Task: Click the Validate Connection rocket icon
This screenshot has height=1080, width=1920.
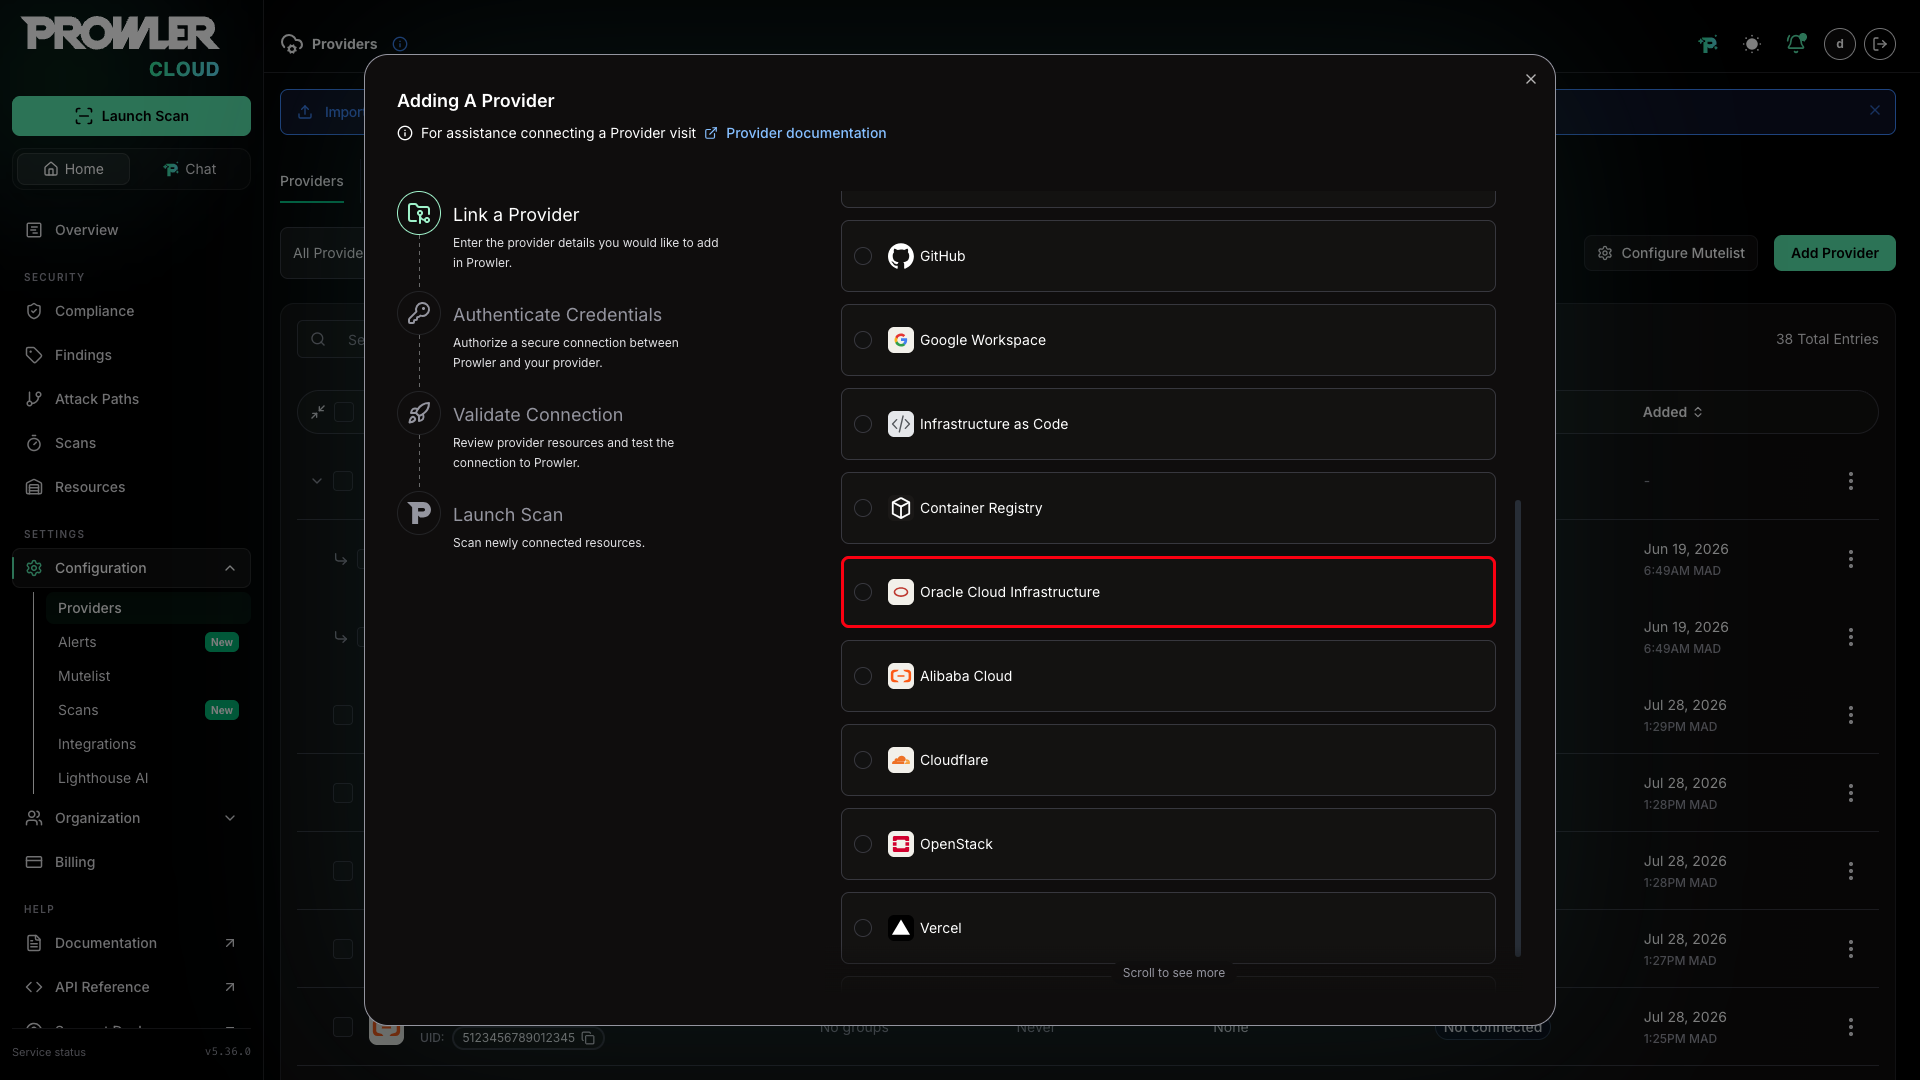Action: pos(419,413)
